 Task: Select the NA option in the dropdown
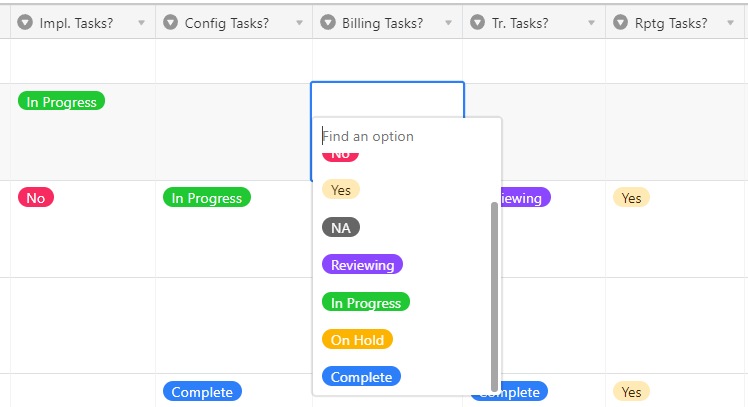point(341,228)
